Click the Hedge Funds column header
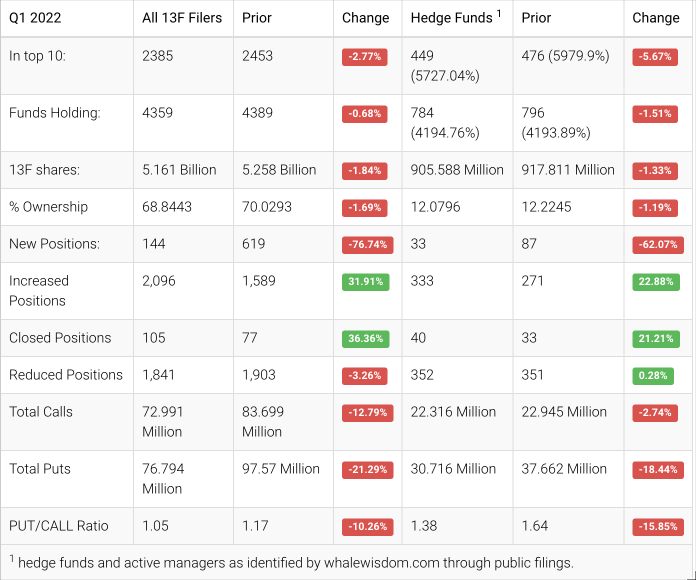The image size is (696, 580). pos(451,18)
